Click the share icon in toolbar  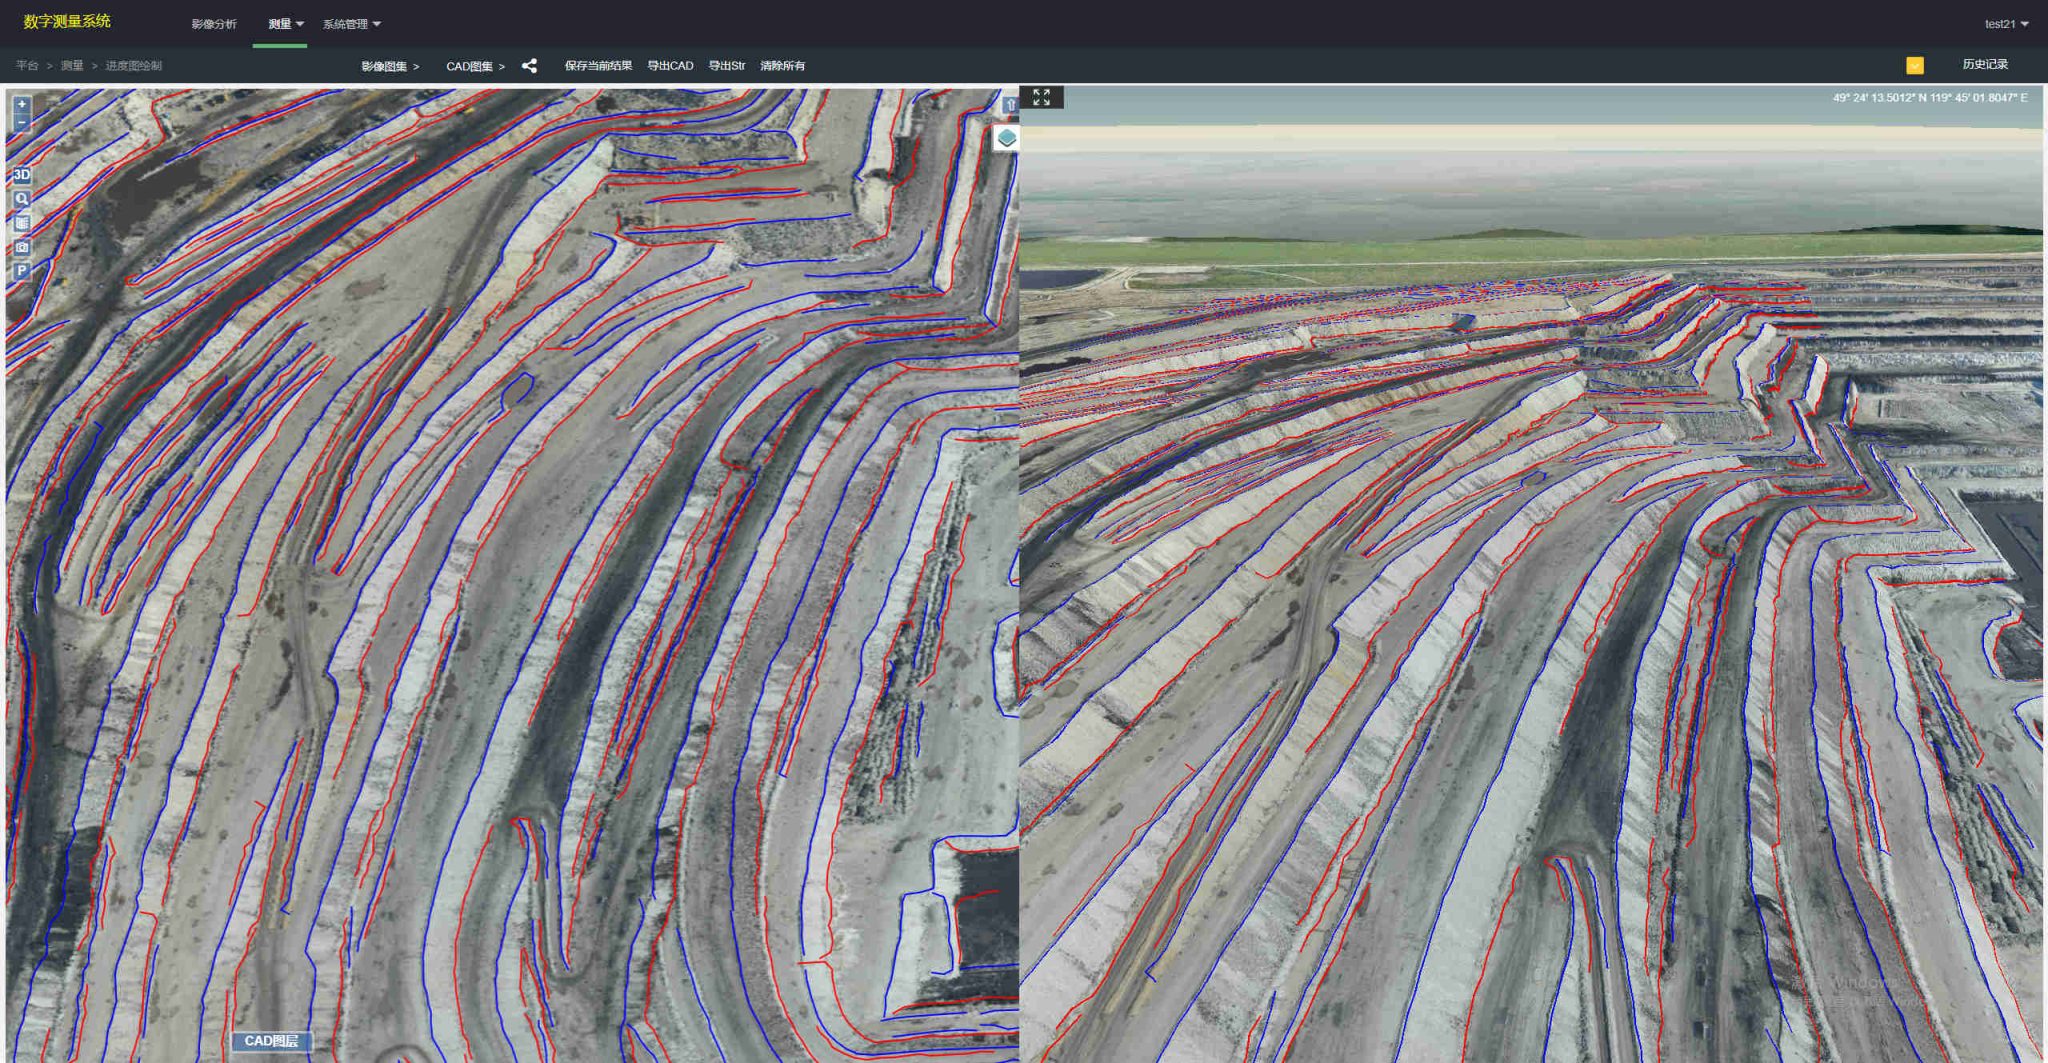pos(529,66)
